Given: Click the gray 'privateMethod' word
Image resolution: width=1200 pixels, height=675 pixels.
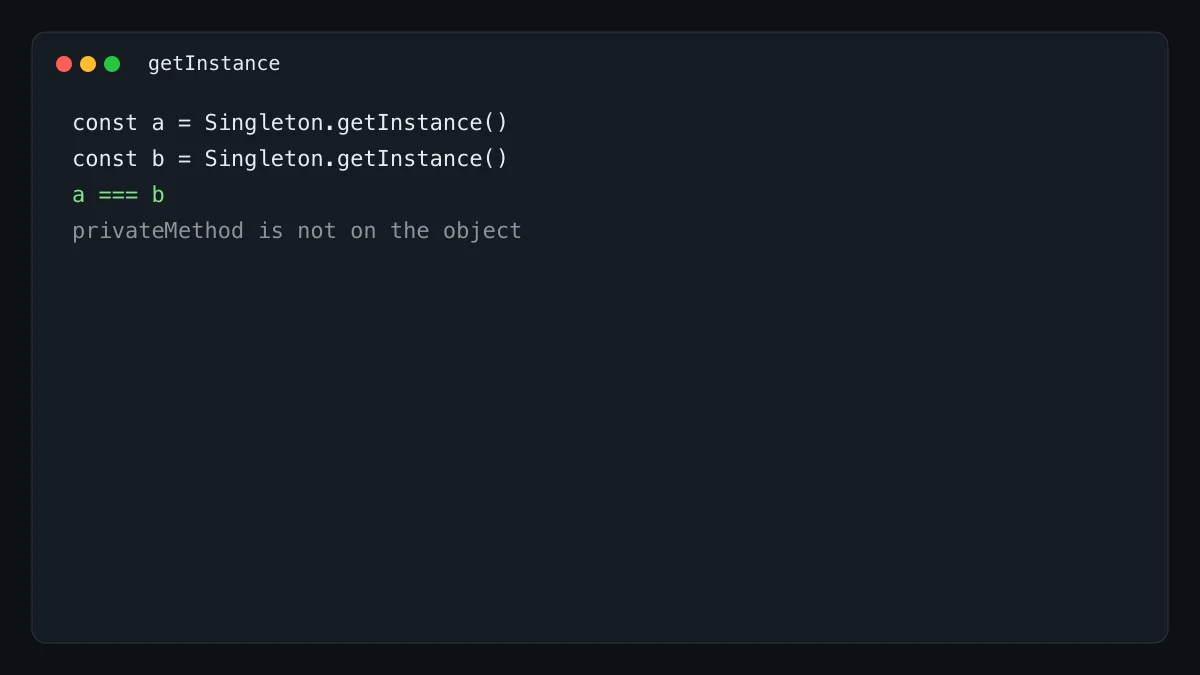Looking at the screenshot, I should coord(158,231).
